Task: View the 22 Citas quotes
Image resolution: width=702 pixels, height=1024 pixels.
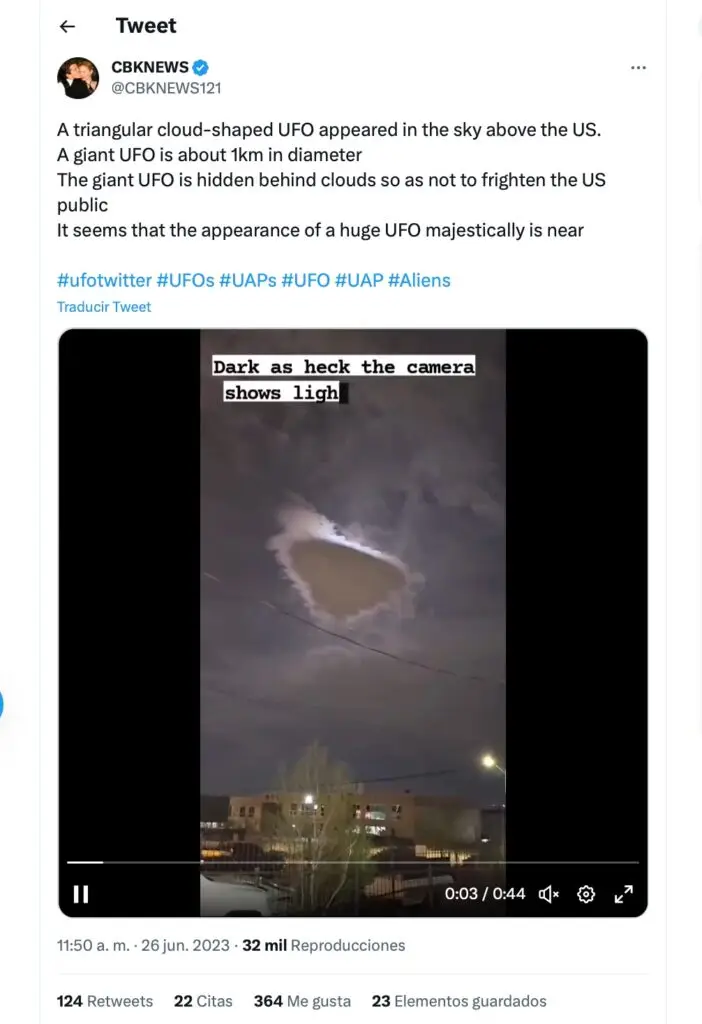Action: coord(203,1001)
